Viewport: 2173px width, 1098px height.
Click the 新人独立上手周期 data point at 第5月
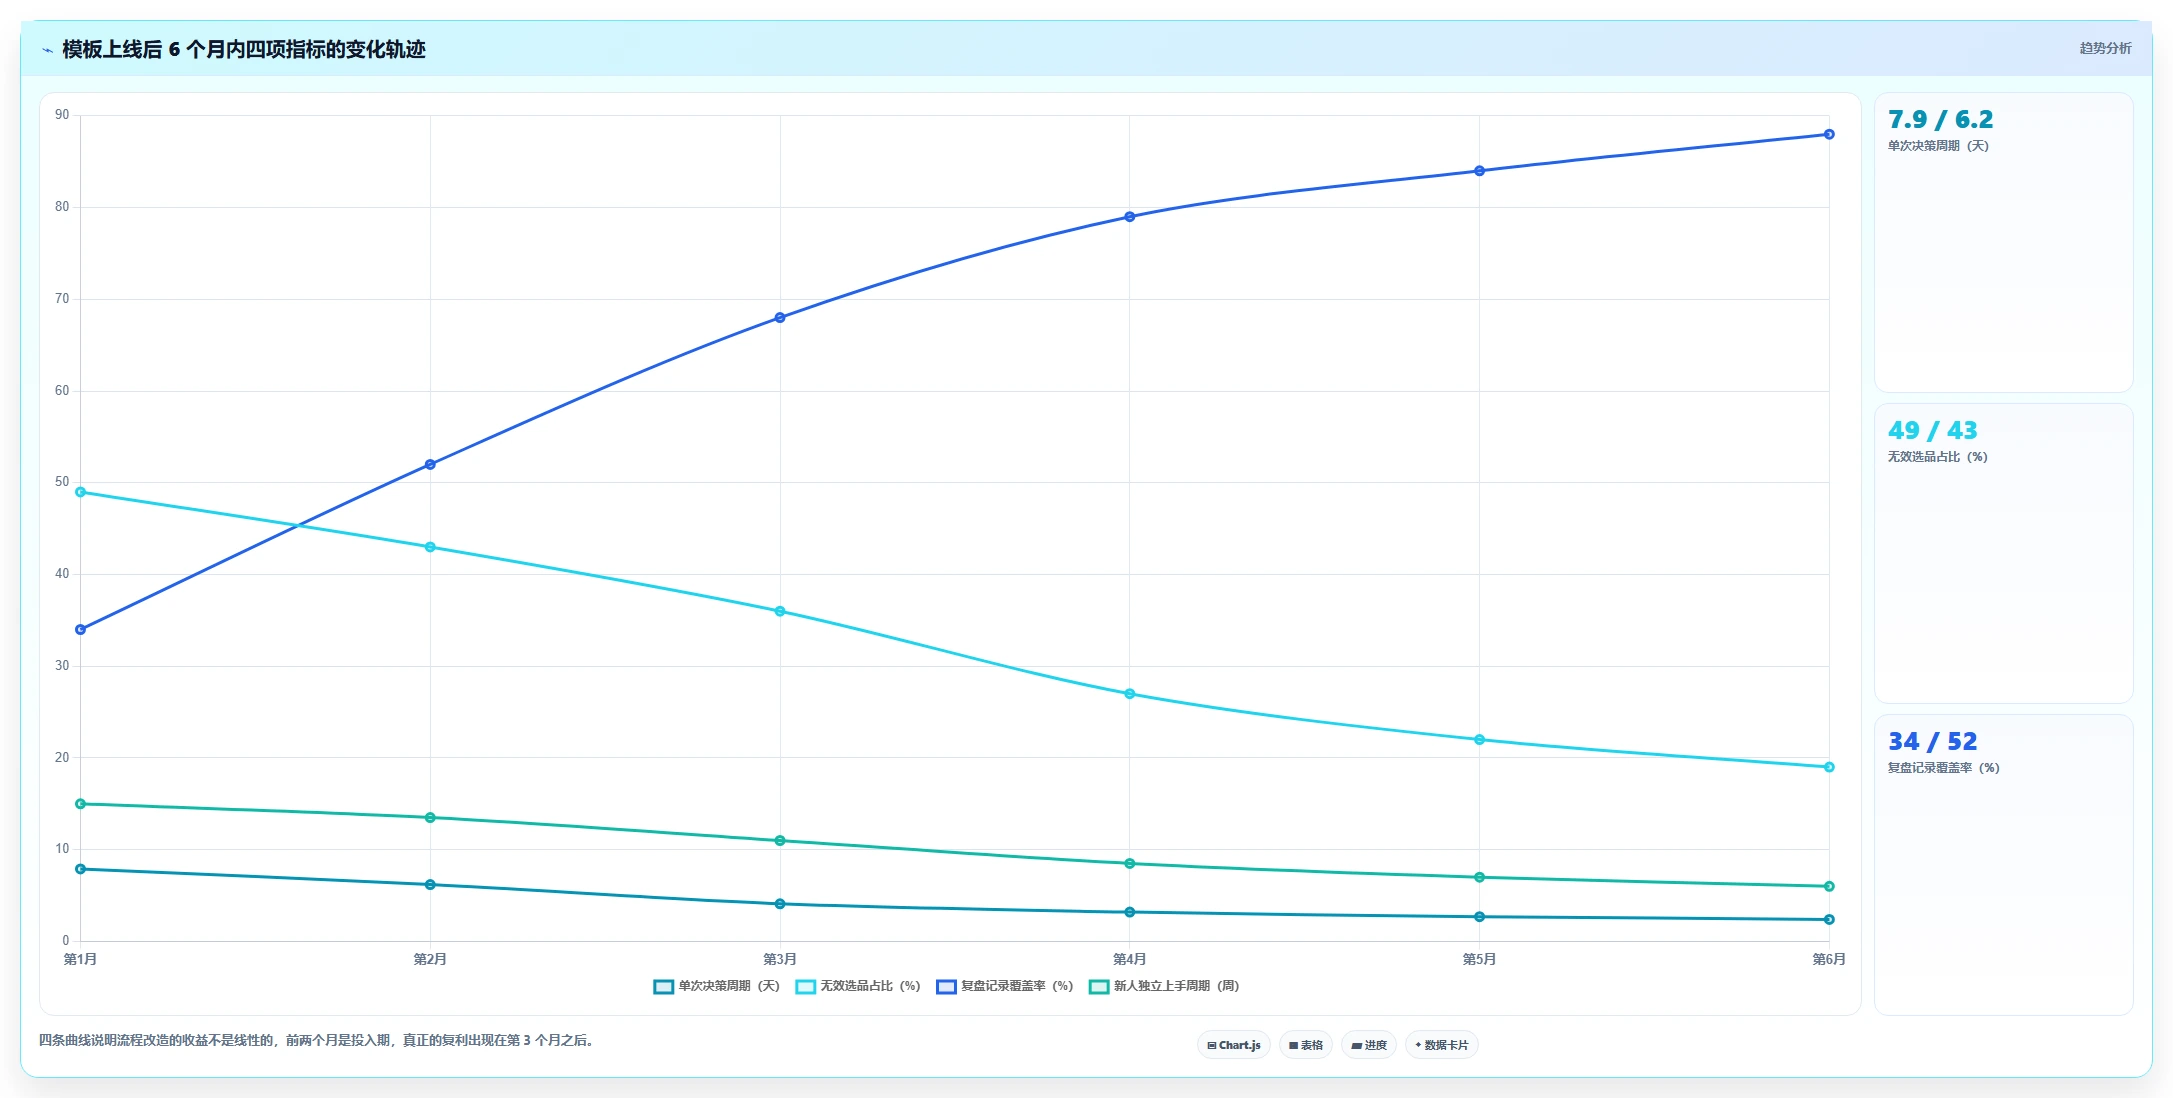tap(1479, 878)
